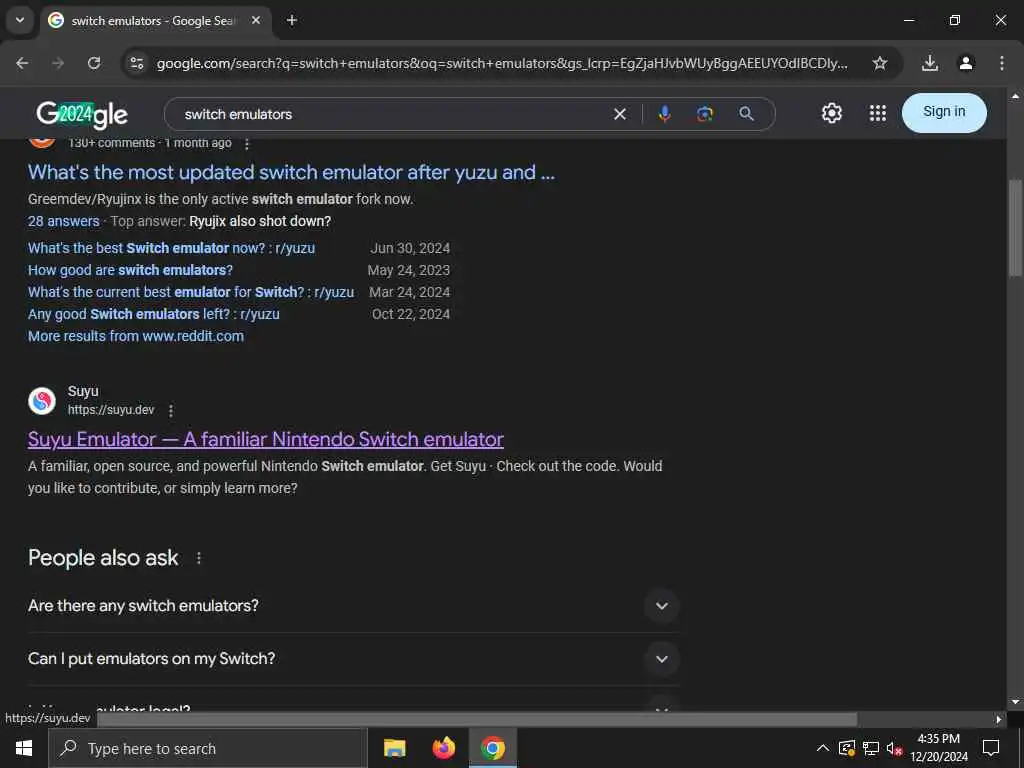Click the horizontal scrollbar thumb
The height and width of the screenshot is (768, 1024).
point(477,719)
